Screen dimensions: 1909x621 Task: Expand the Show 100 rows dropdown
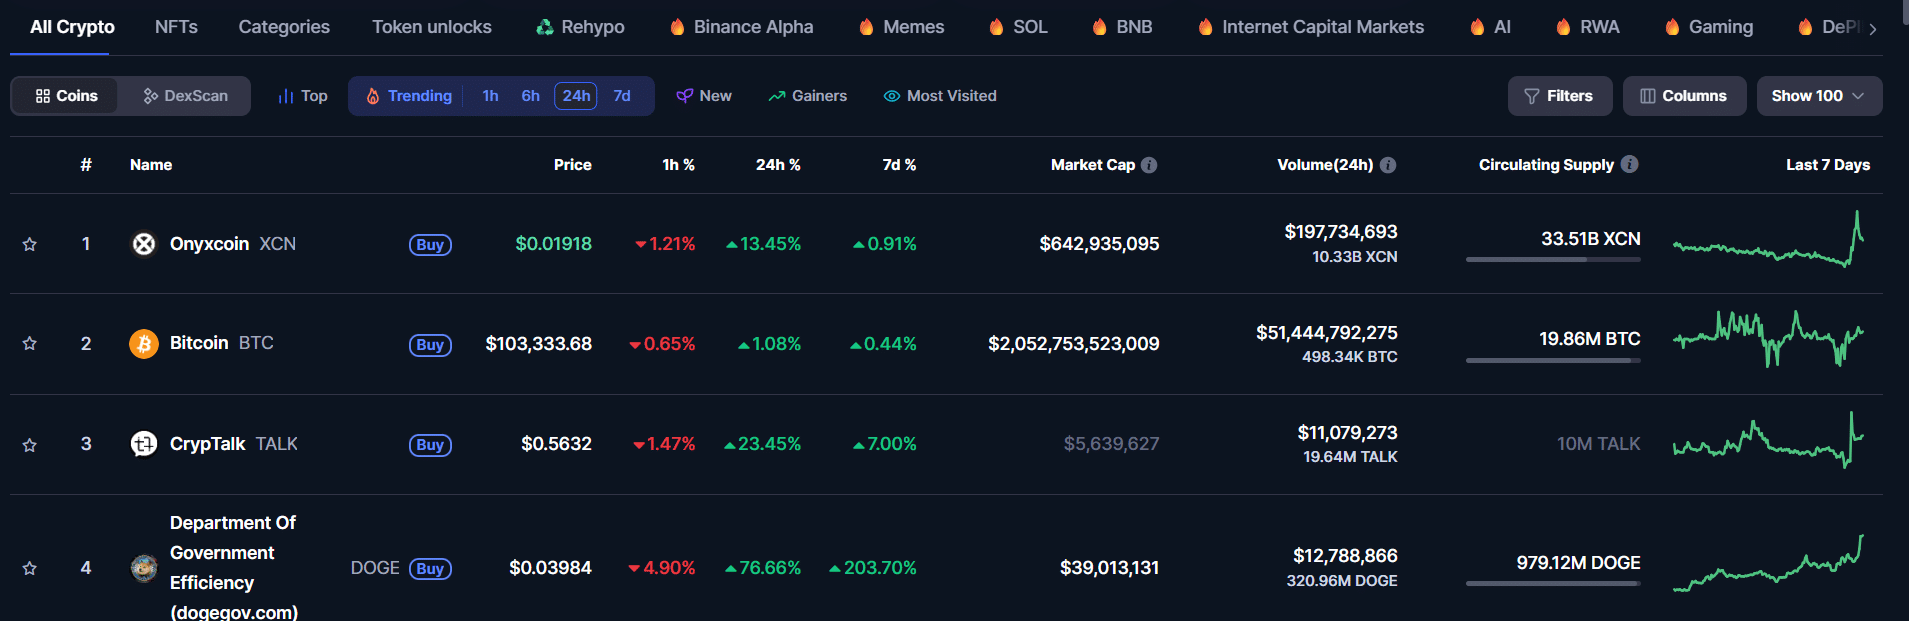pos(1819,96)
